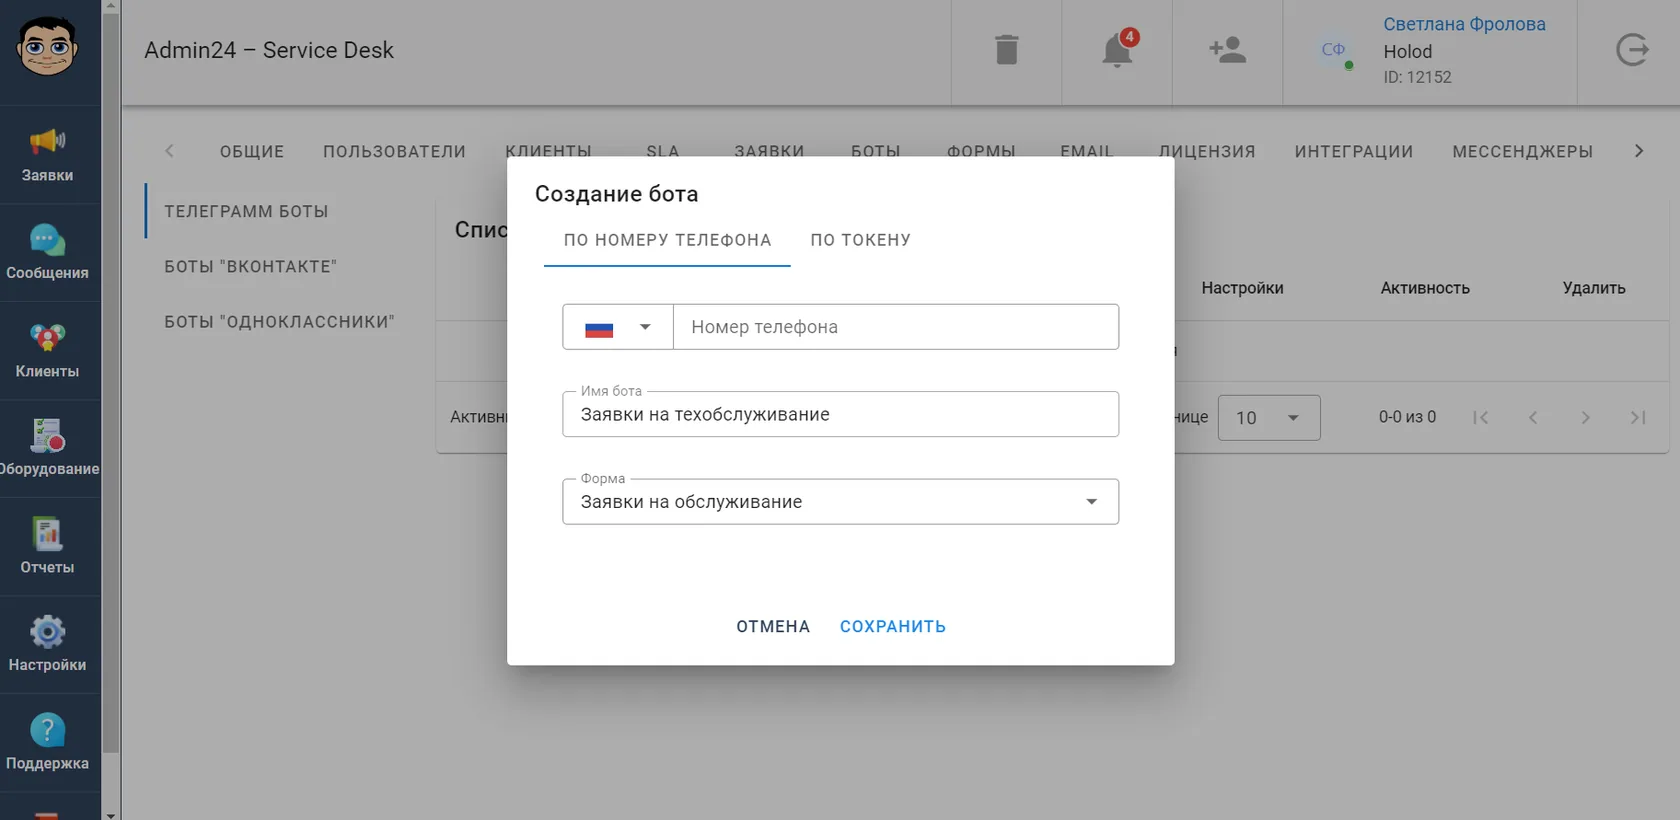
Task: Select По номеру телефона tab
Action: tap(668, 240)
